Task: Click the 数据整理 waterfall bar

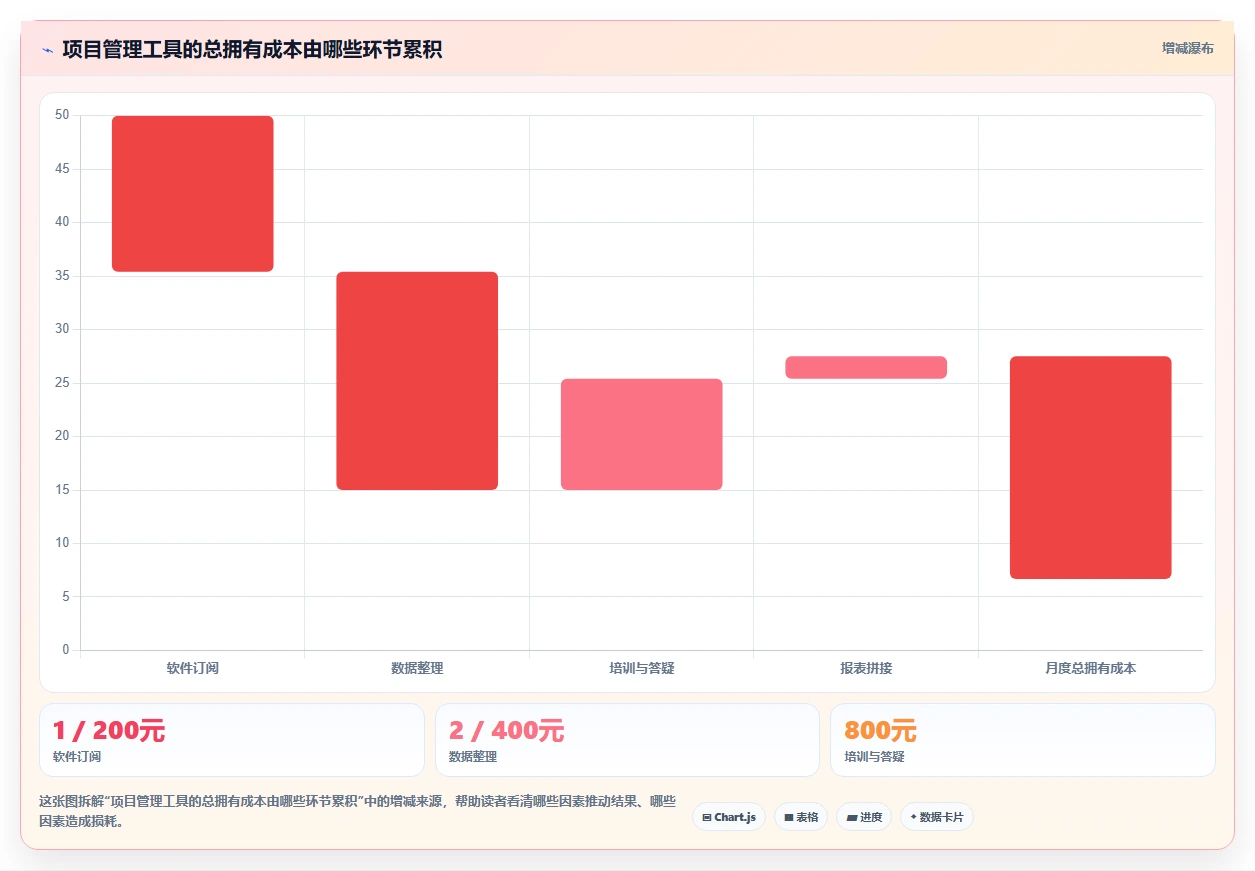Action: (417, 381)
